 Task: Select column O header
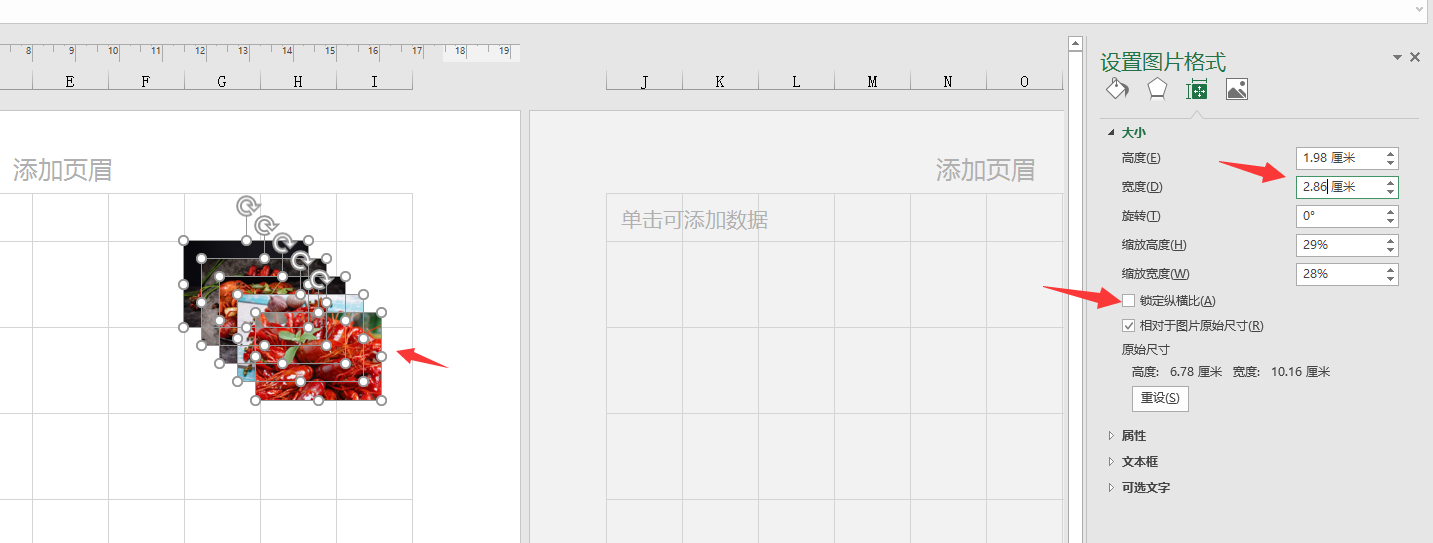[x=1024, y=81]
